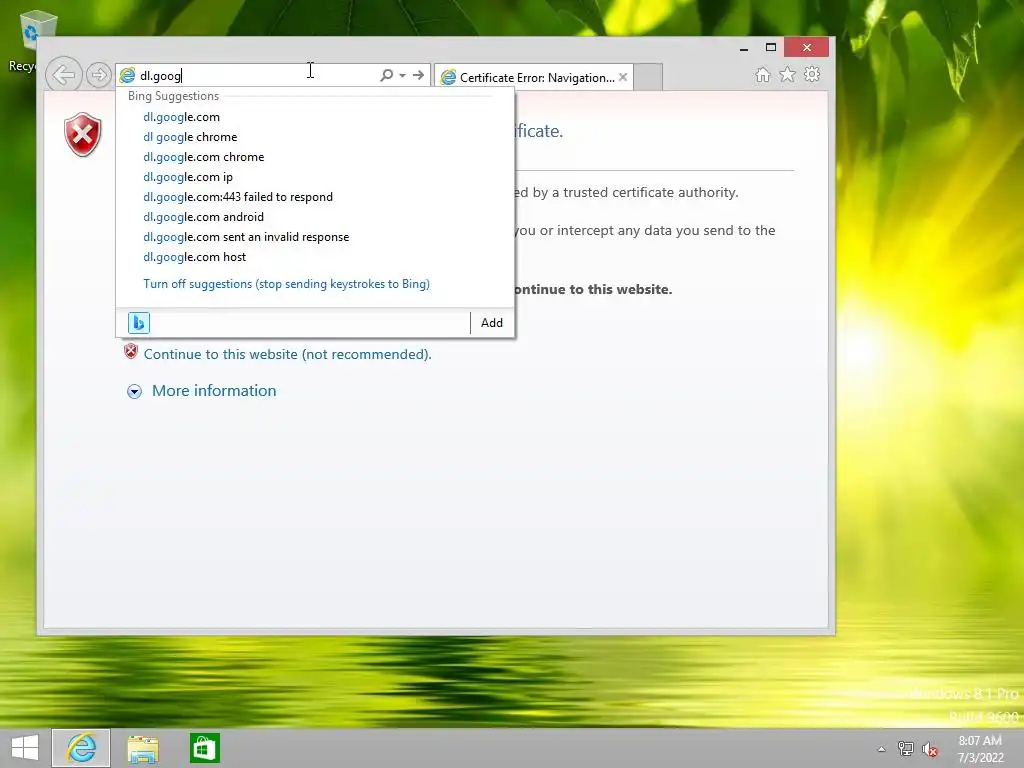Viewport: 1024px width, 768px height.
Task: Click the Go arrow in address bar
Action: (x=418, y=75)
